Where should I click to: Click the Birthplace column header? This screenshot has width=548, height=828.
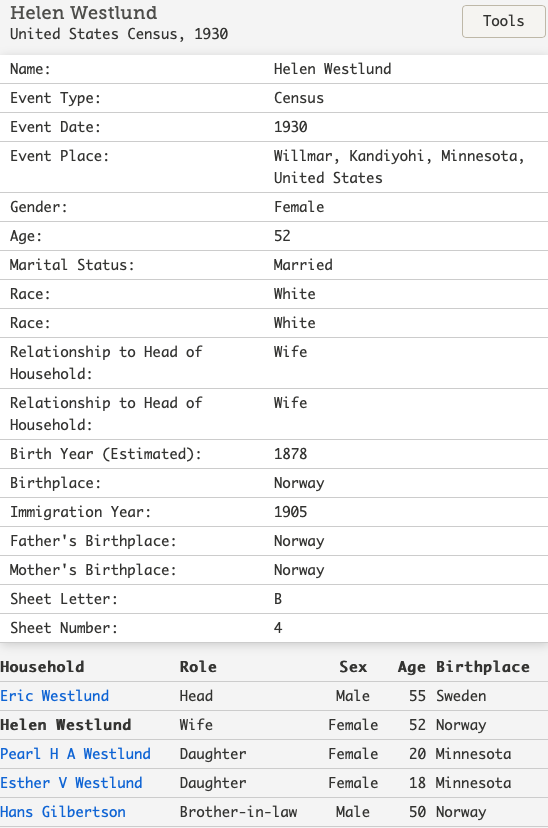coord(483,667)
